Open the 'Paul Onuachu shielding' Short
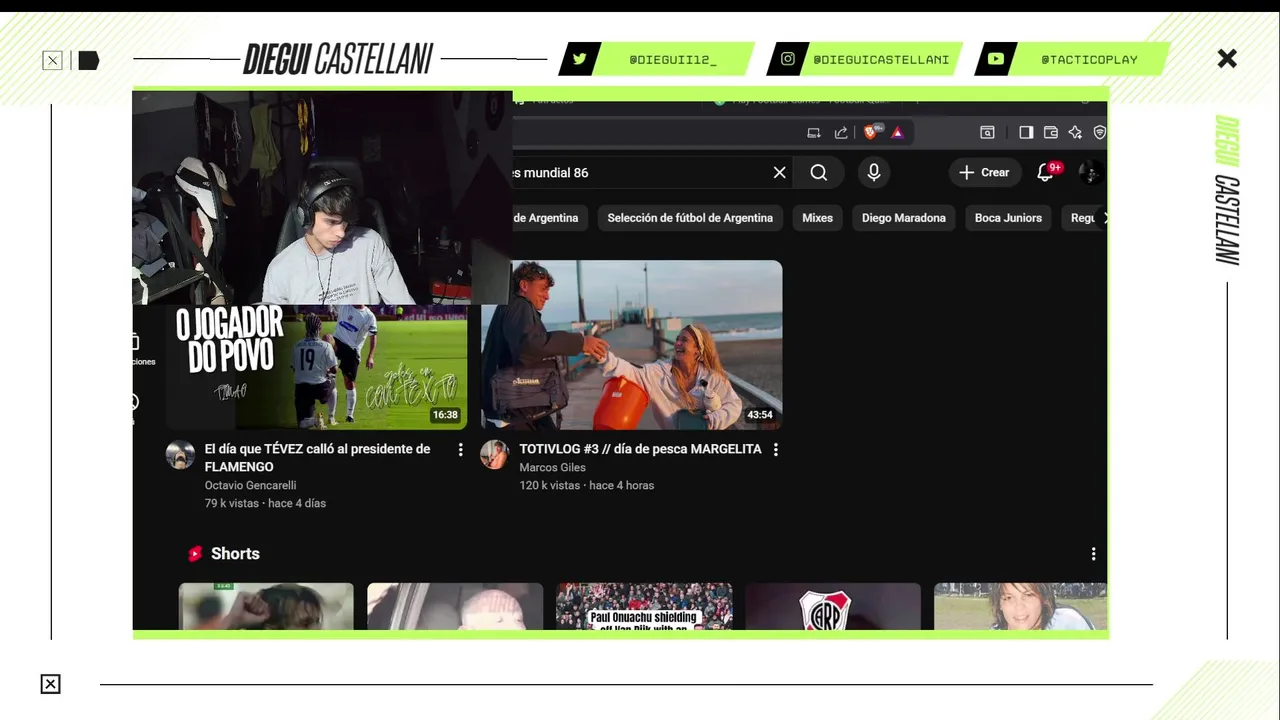 tap(644, 606)
